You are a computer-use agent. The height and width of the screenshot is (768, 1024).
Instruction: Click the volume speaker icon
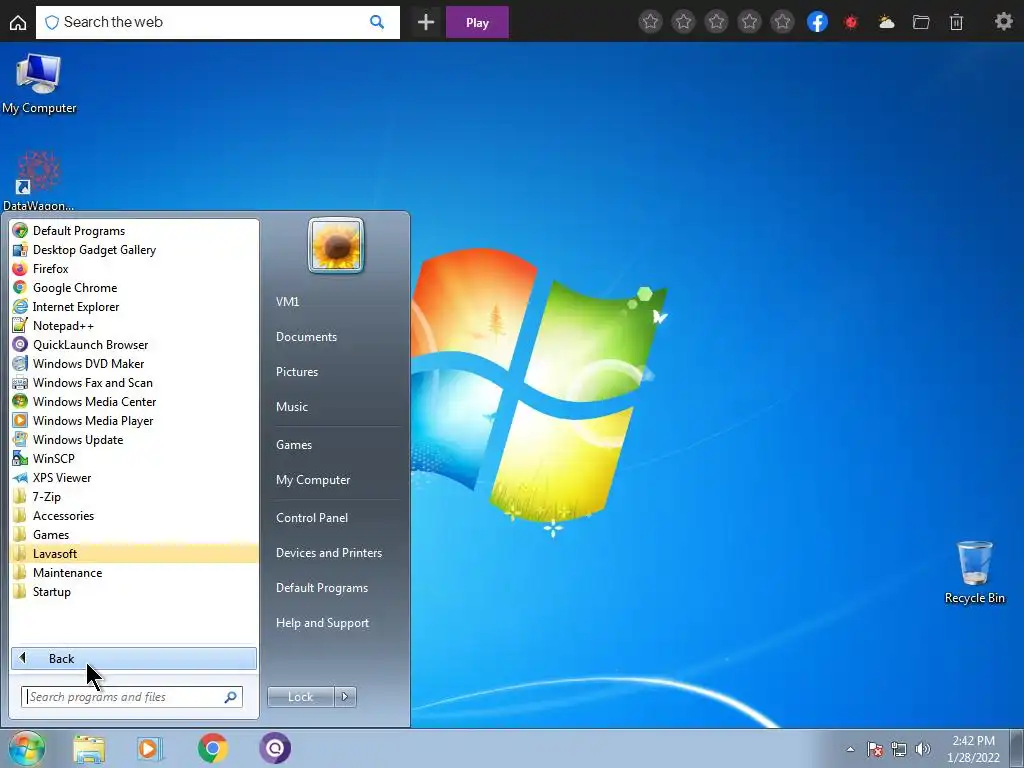923,749
